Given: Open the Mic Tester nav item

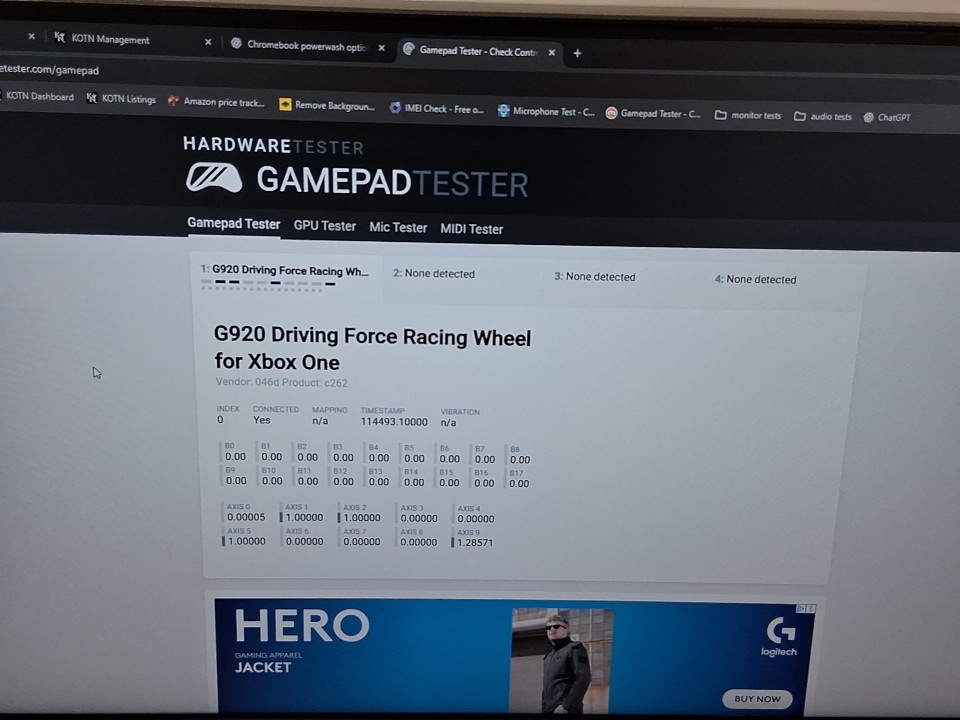Looking at the screenshot, I should coord(398,228).
